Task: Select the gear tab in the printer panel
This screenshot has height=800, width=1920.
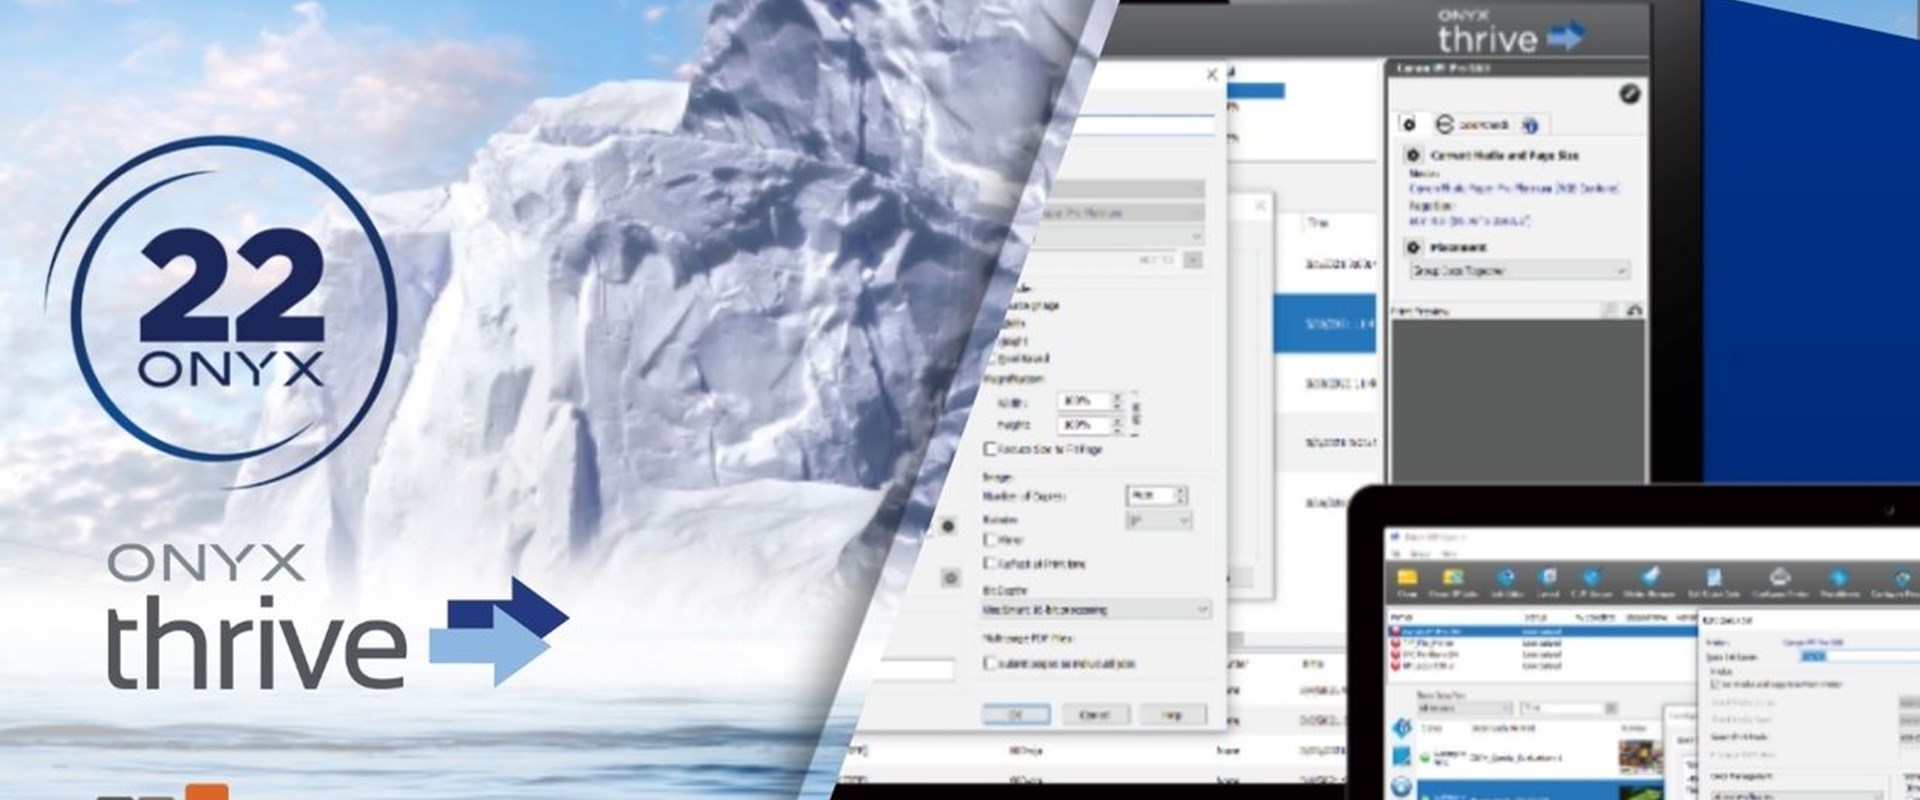Action: click(x=1409, y=125)
